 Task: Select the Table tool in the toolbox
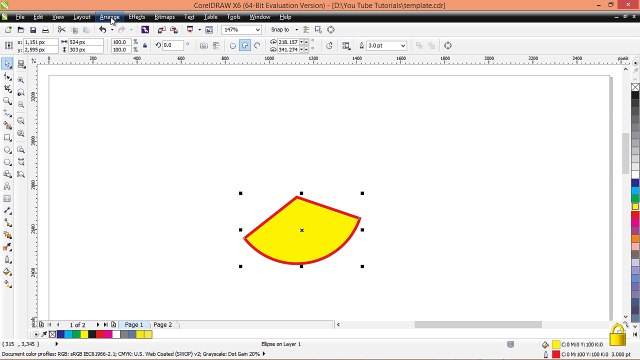point(7,199)
